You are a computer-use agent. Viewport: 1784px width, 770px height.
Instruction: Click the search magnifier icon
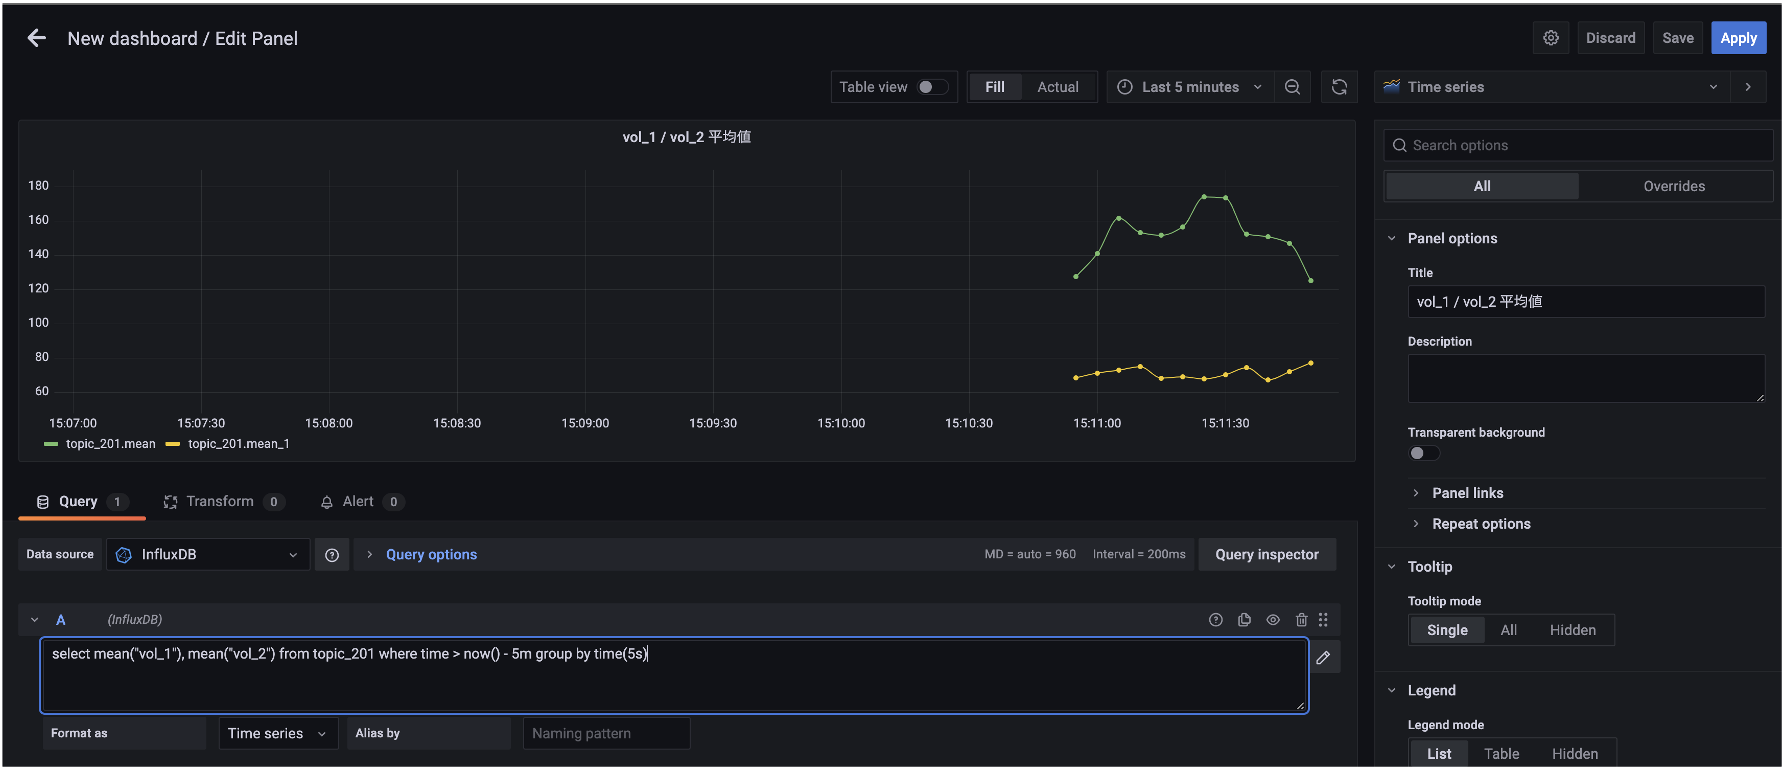[x=1400, y=145]
